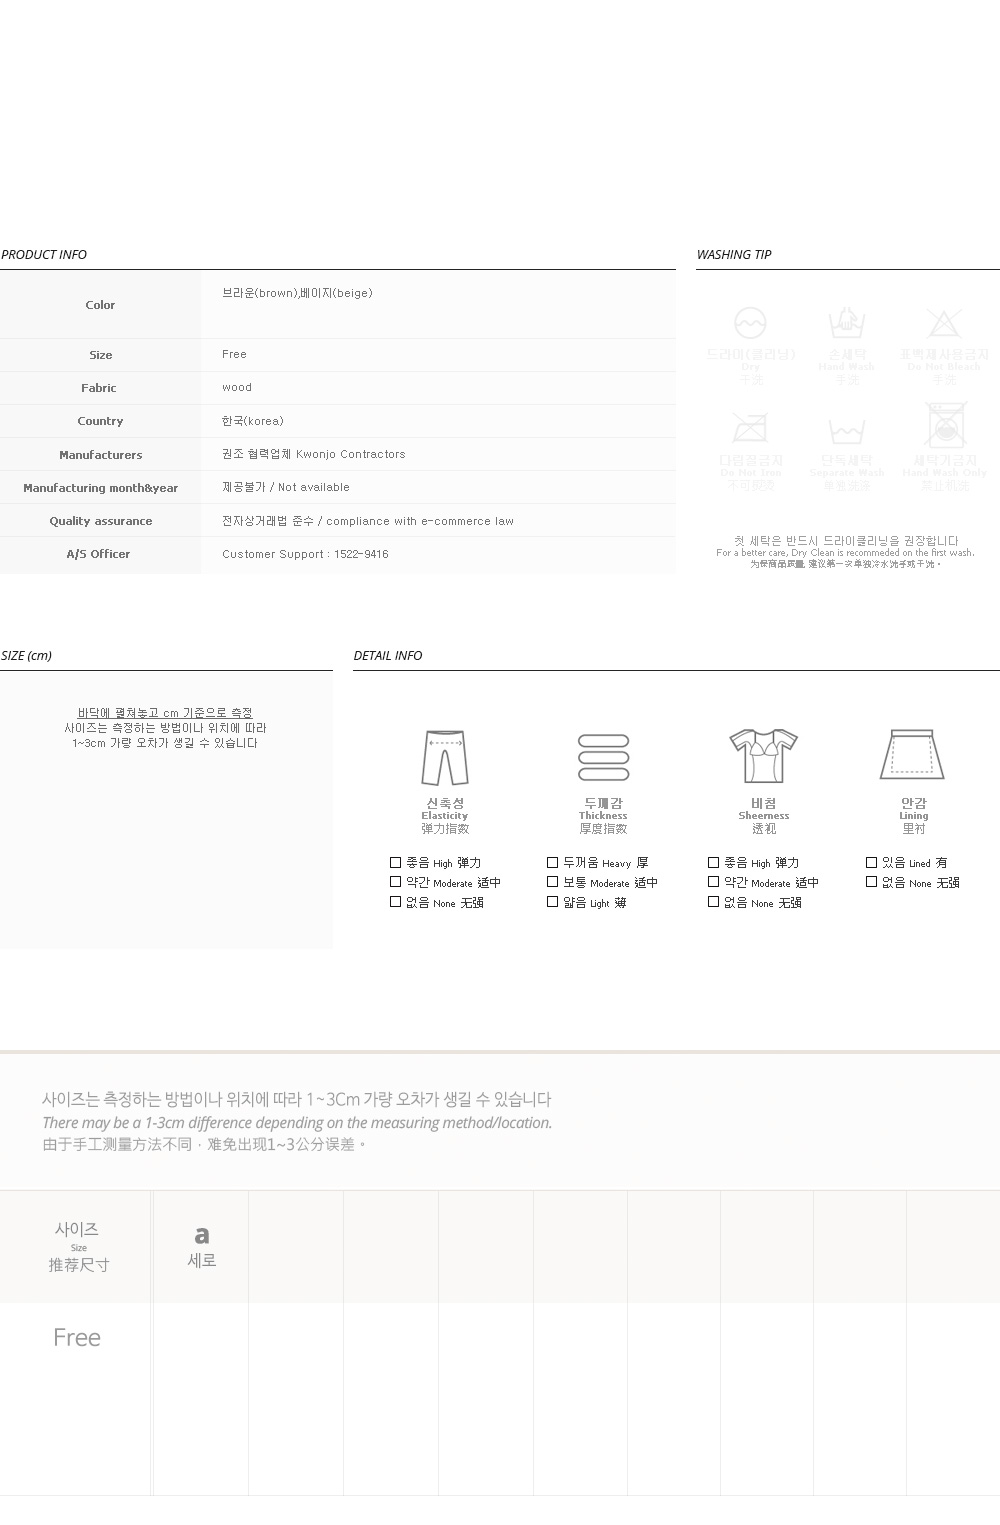Click the Free size row label
This screenshot has width=1000, height=1525.
point(77,1337)
